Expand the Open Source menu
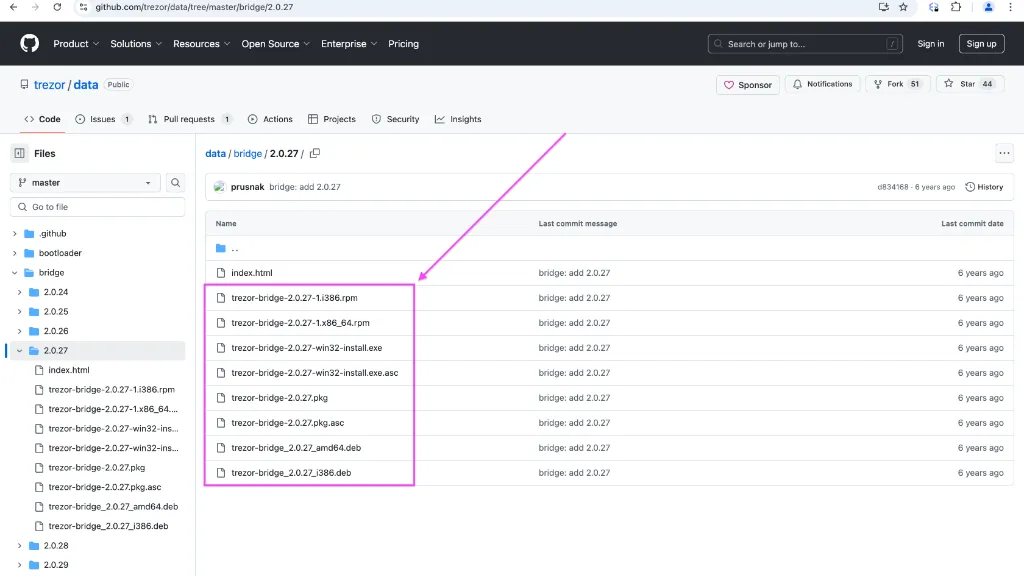The height and width of the screenshot is (576, 1024). coord(275,44)
